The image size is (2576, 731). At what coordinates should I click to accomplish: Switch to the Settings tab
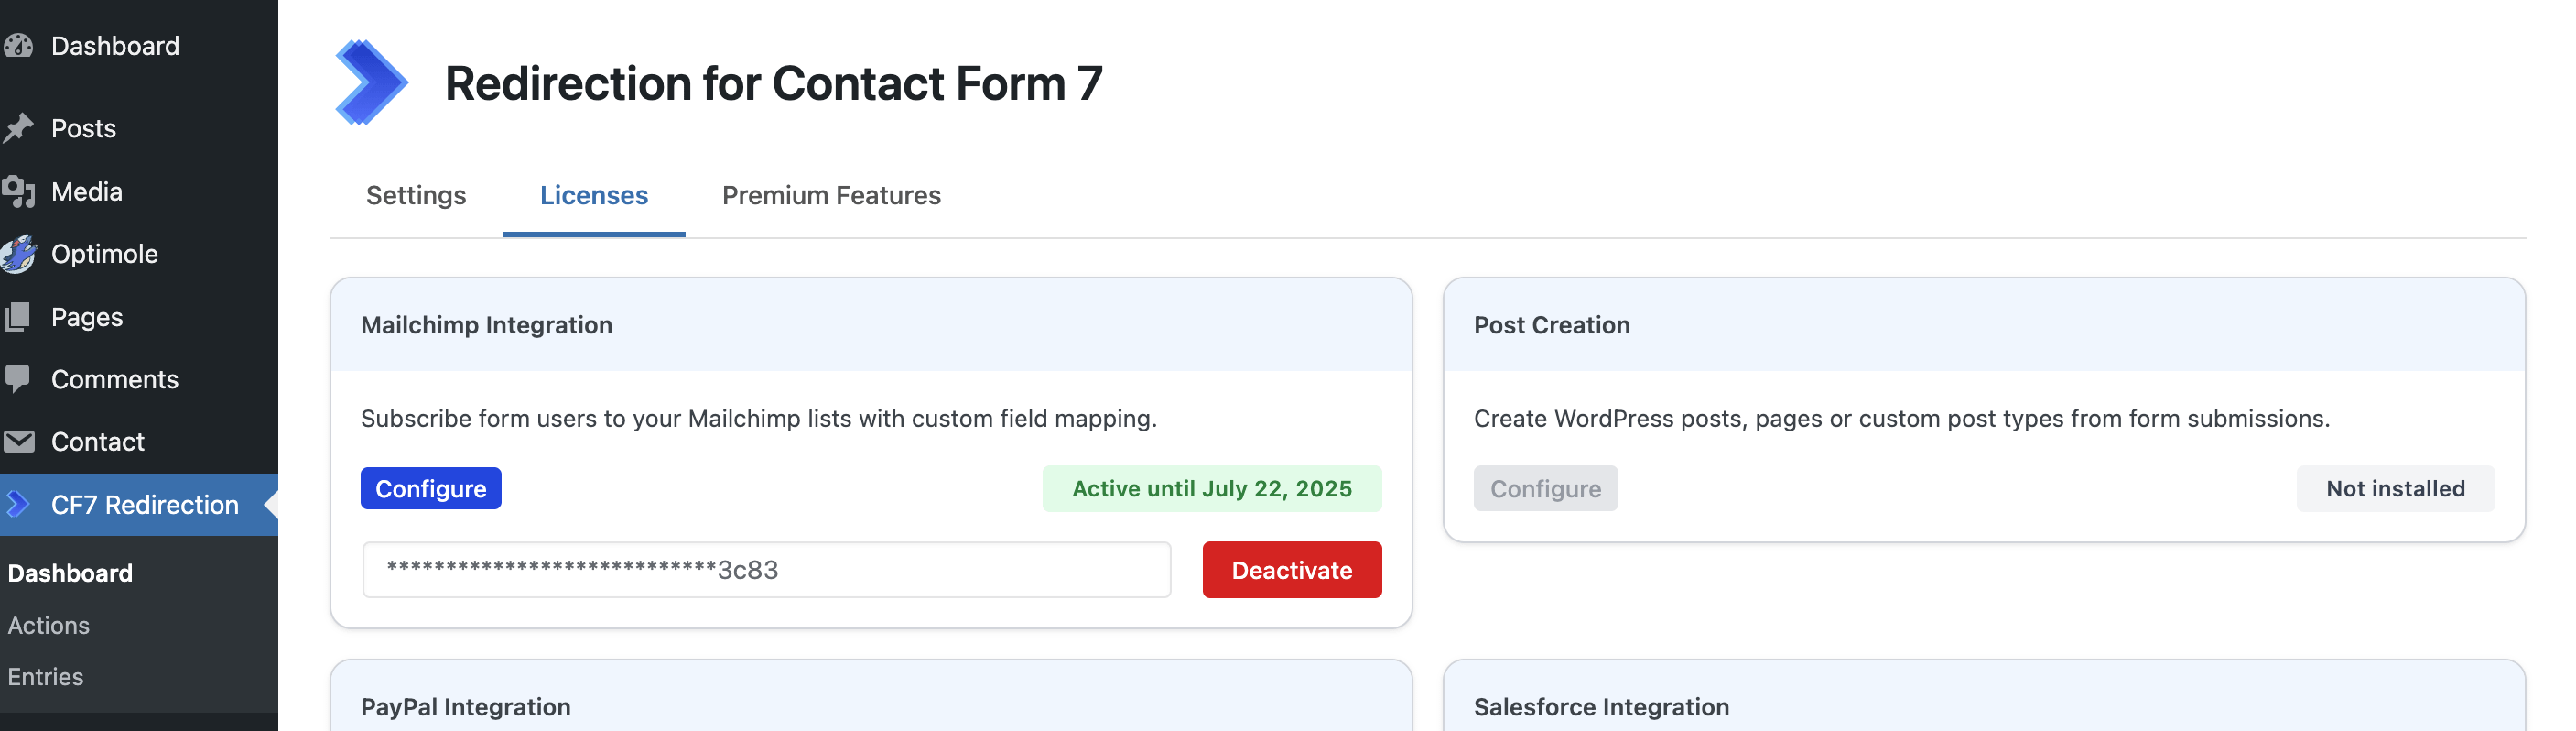[416, 196]
